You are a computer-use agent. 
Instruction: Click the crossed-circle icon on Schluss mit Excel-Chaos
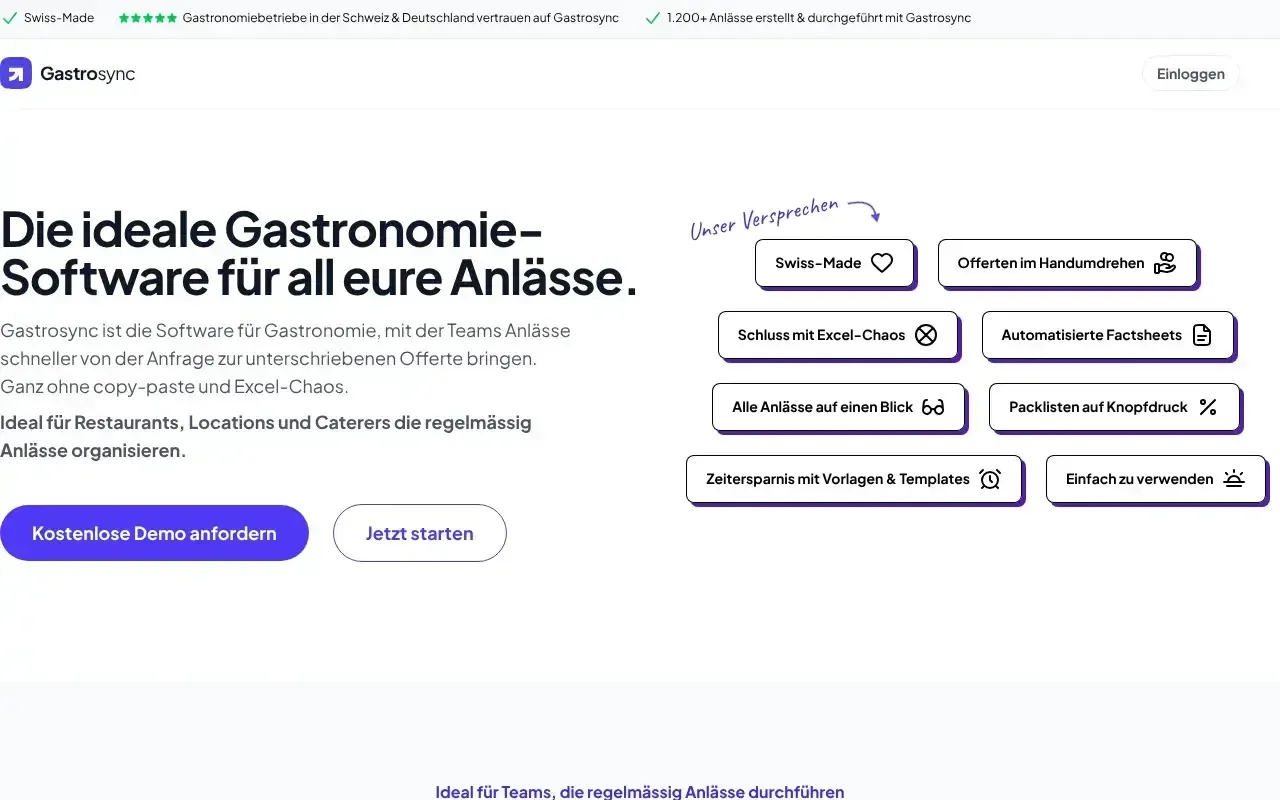(924, 334)
